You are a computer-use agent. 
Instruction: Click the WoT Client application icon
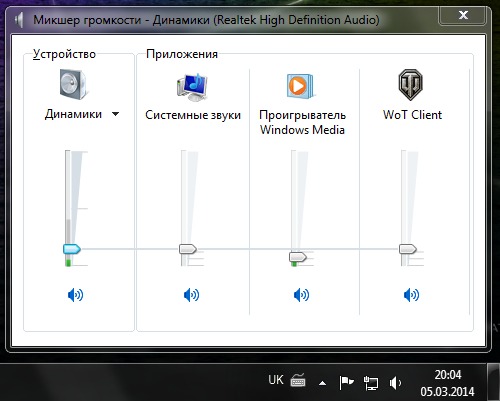[x=410, y=85]
